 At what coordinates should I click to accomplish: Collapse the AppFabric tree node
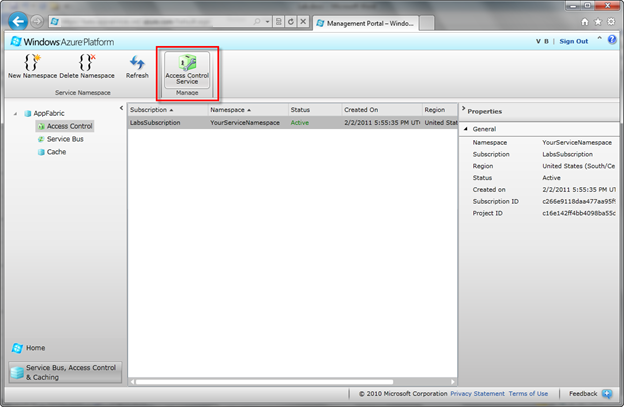point(15,114)
